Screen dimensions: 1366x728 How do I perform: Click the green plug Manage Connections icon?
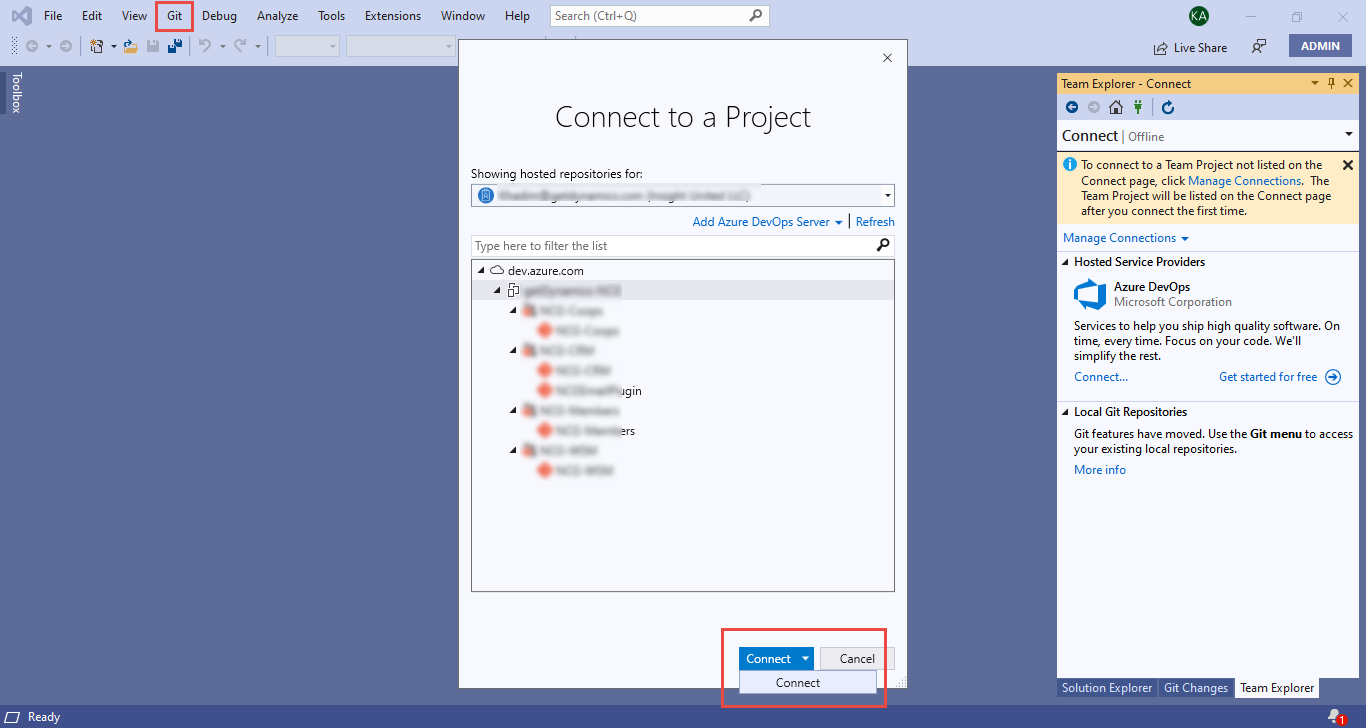(x=1138, y=107)
